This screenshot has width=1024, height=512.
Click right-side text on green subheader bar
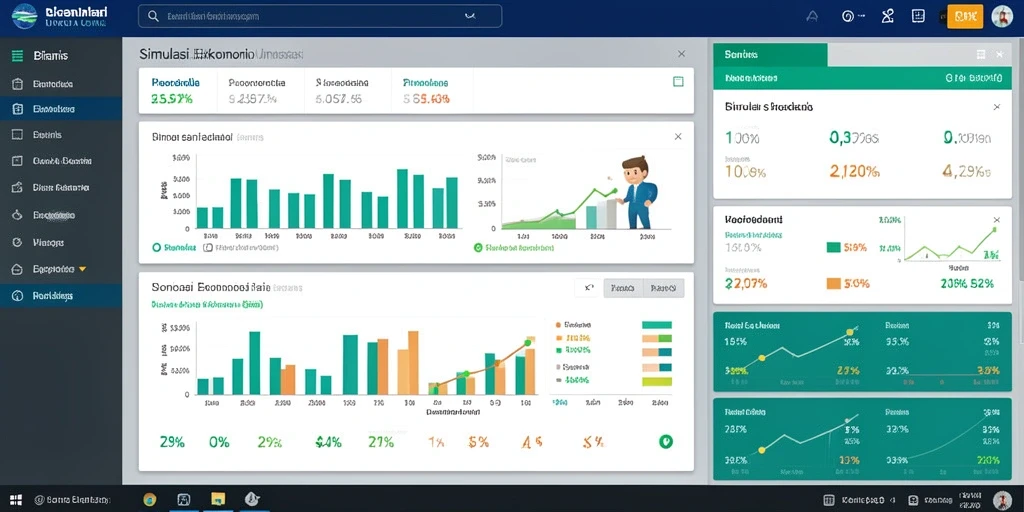pyautogui.click(x=973, y=78)
